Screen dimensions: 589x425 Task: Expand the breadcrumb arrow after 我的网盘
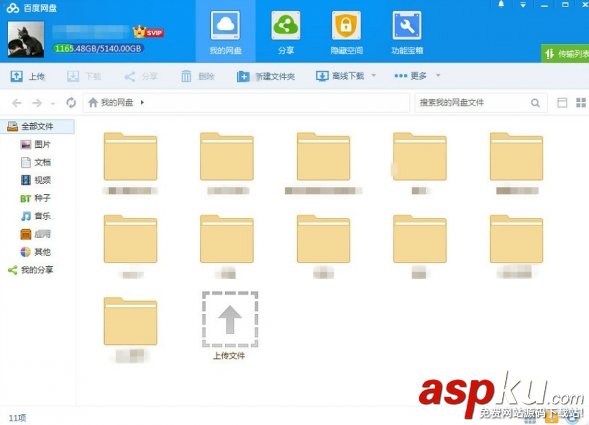click(142, 102)
